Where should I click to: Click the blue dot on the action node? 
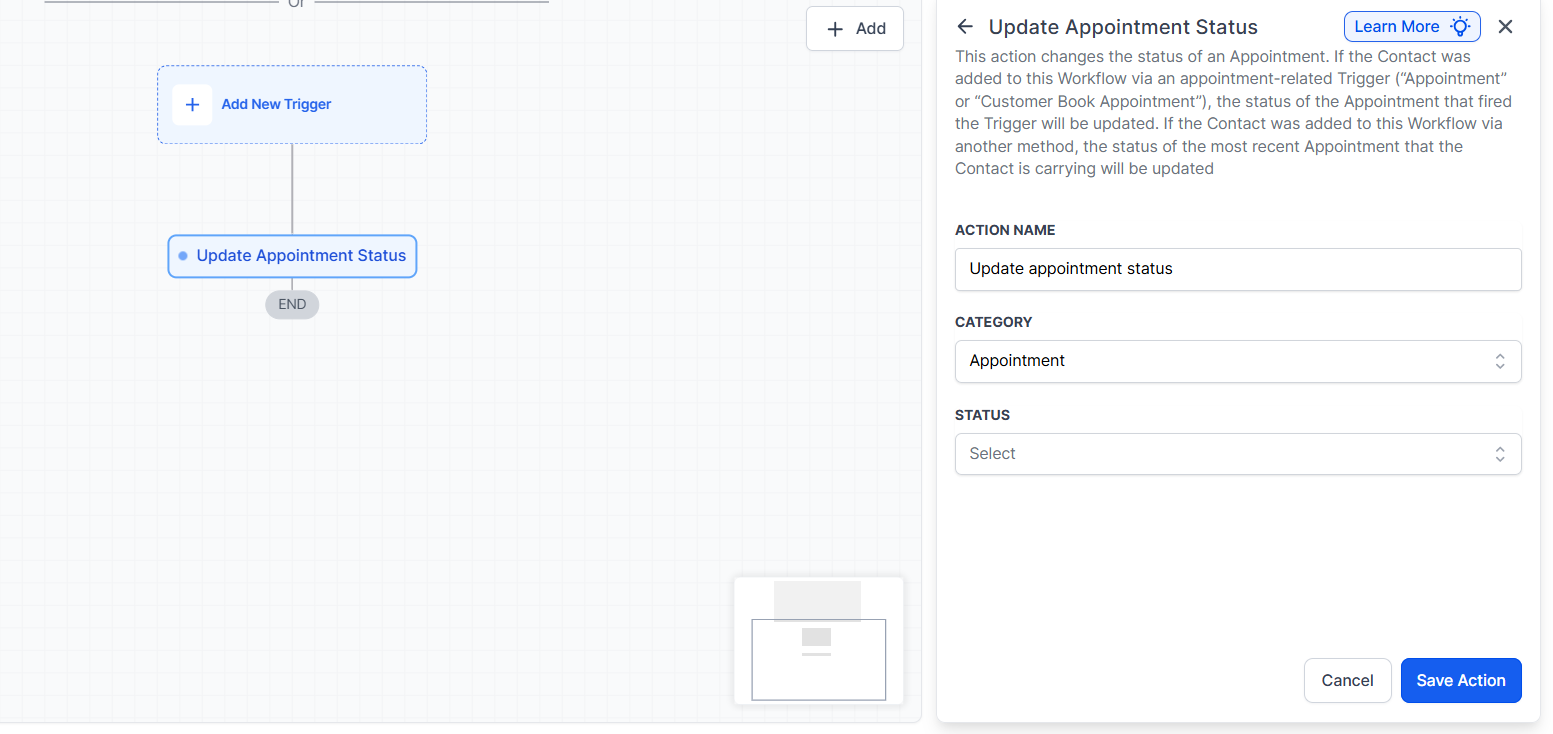183,256
